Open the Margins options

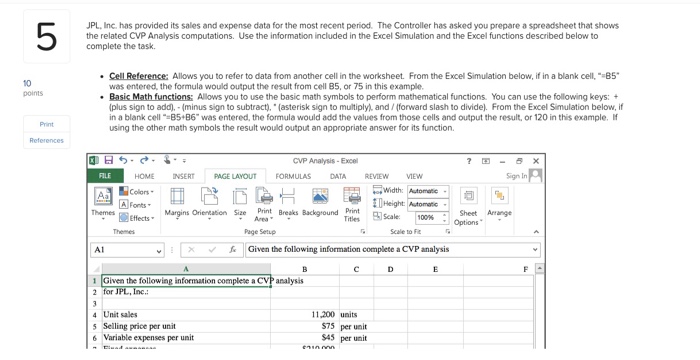(177, 202)
